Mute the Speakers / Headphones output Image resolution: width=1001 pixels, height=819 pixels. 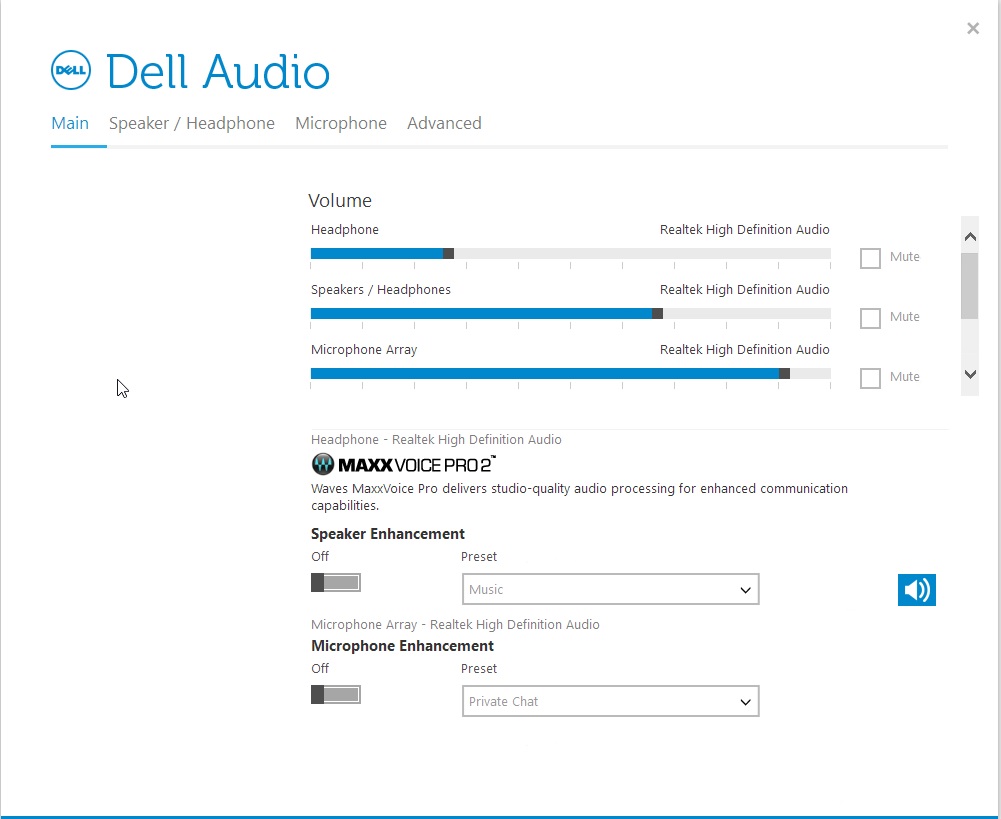pyautogui.click(x=870, y=318)
